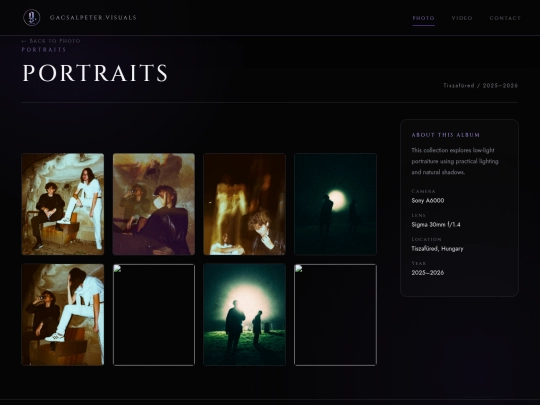540x405 pixels.
Task: Go to the Contact nav tab
Action: pyautogui.click(x=505, y=18)
